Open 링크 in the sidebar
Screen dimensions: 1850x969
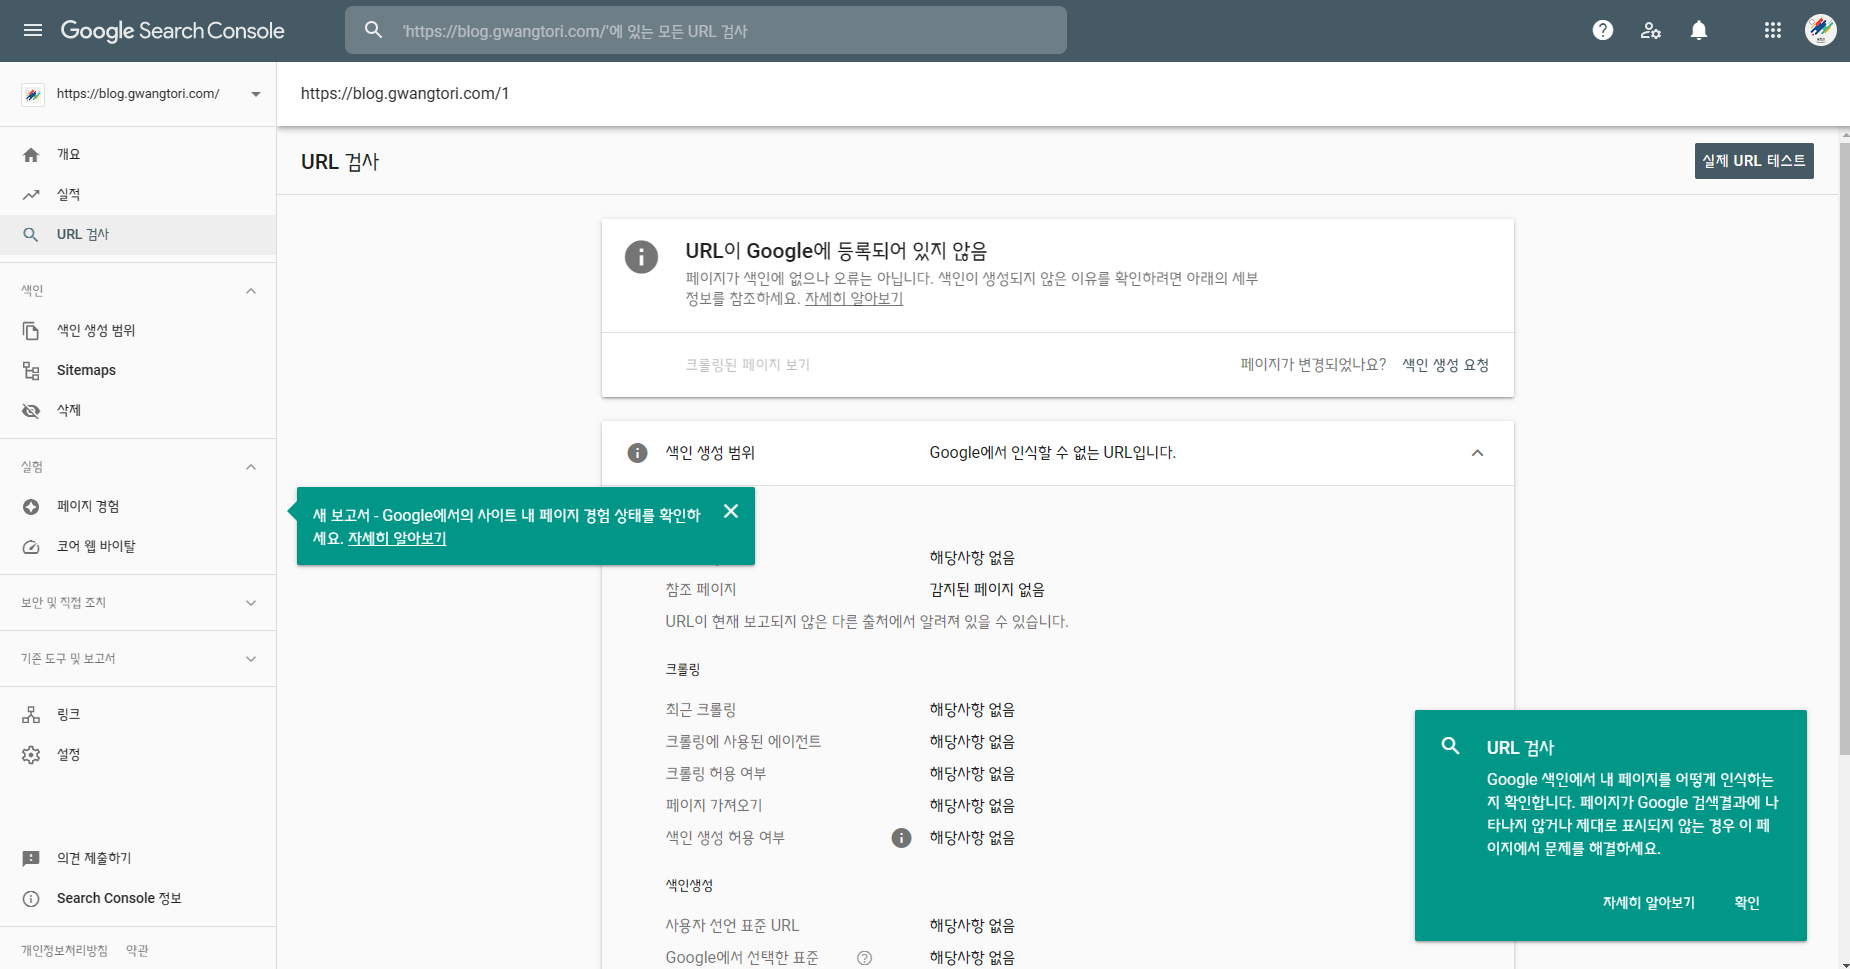coord(138,715)
